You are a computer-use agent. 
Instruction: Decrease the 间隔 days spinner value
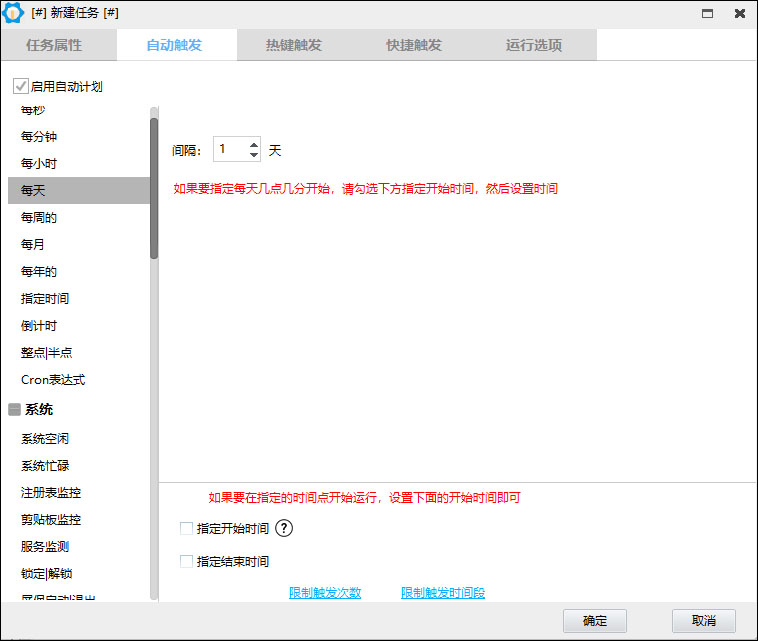[x=254, y=155]
